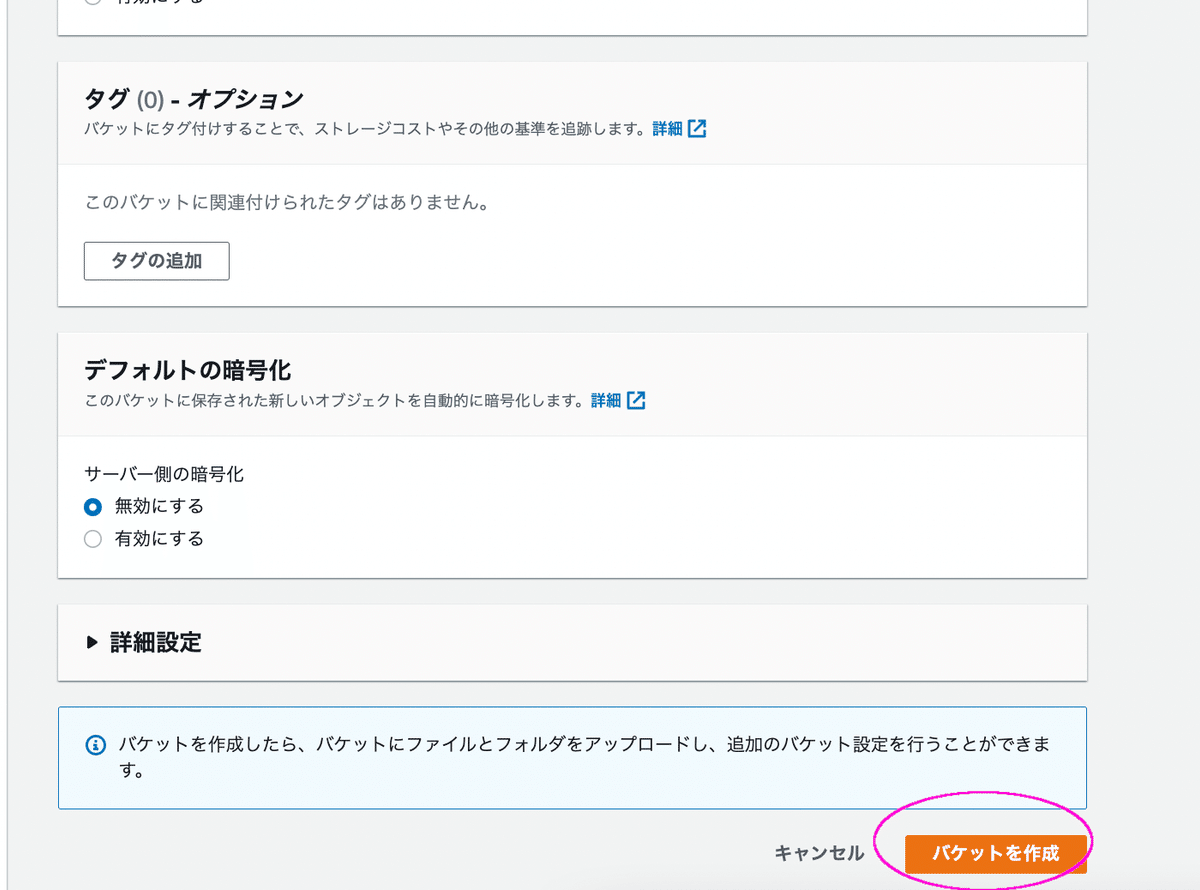Image resolution: width=1200 pixels, height=890 pixels.
Task: Select 有効にする to enable server-side encryption
Action: [x=93, y=539]
